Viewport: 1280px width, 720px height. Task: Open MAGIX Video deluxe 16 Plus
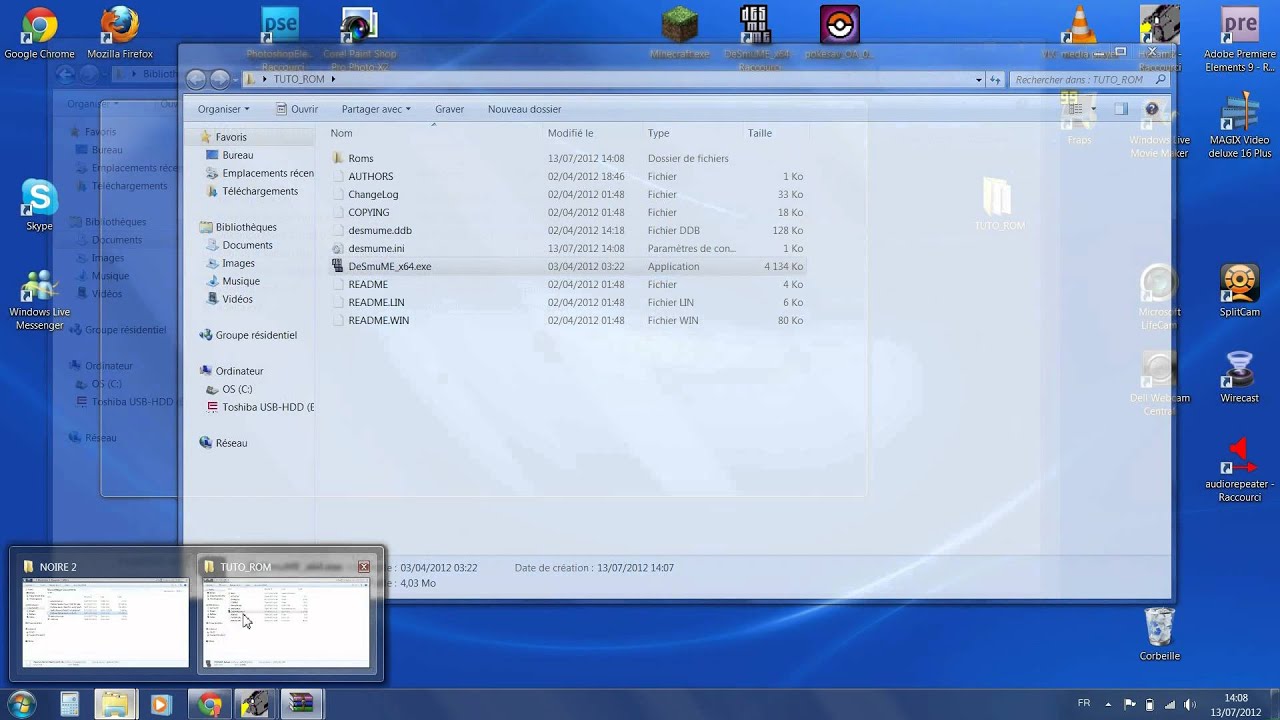click(x=1240, y=126)
